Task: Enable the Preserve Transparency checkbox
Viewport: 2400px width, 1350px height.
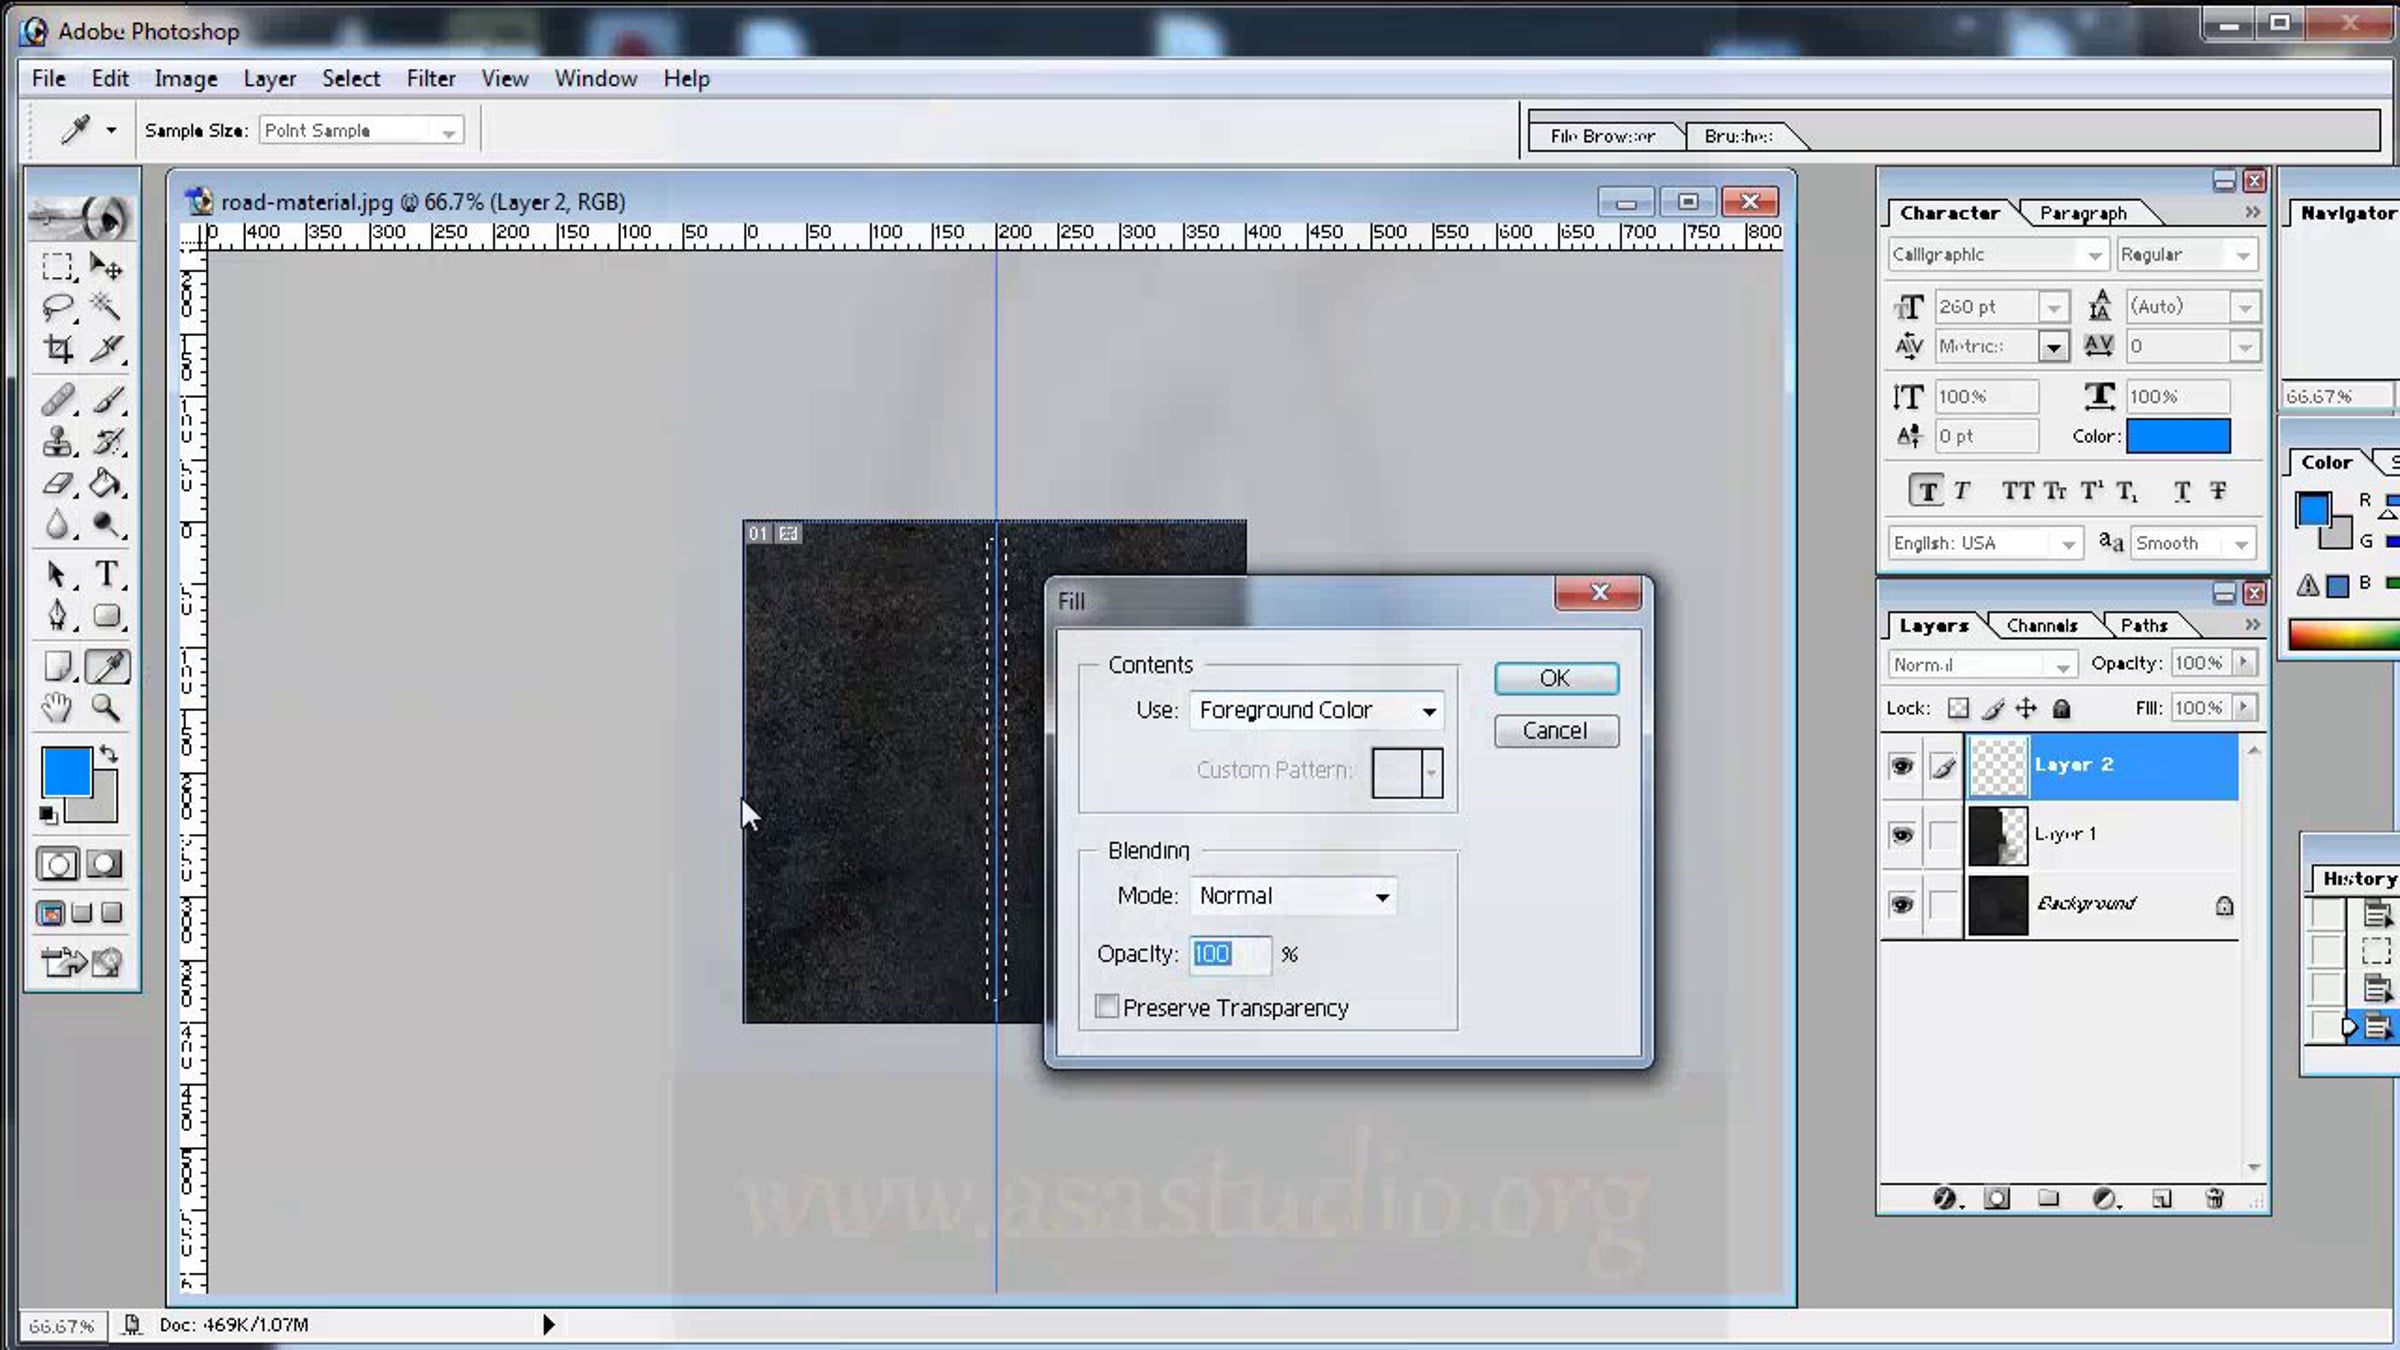Action: pyautogui.click(x=1107, y=1007)
